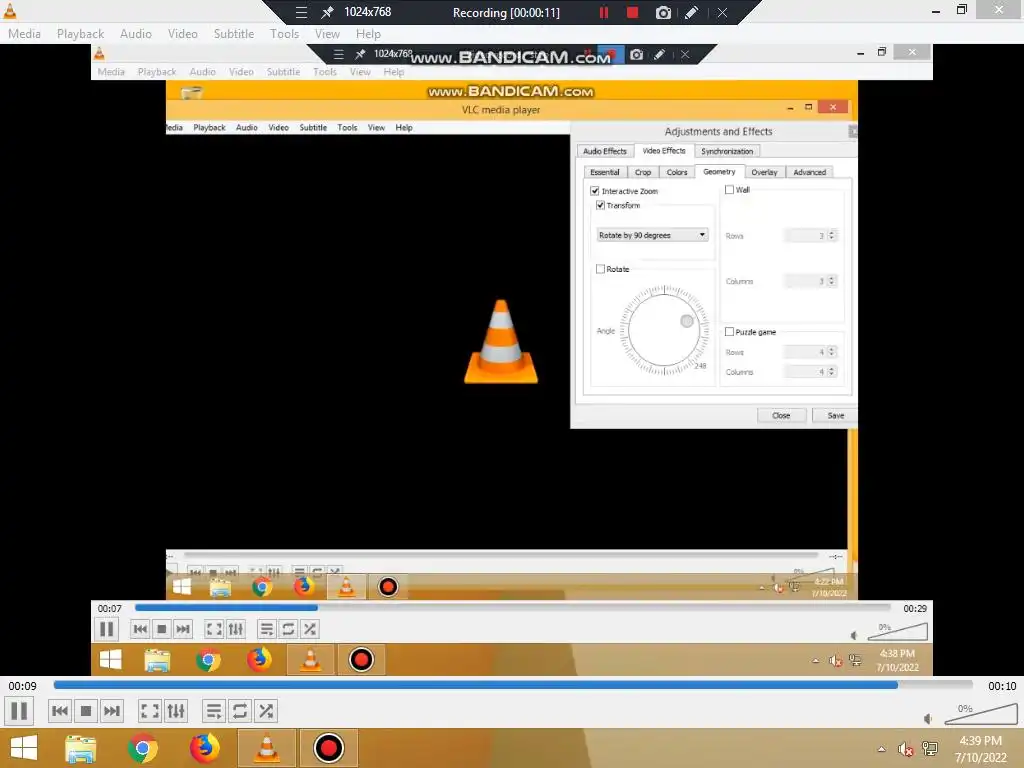The height and width of the screenshot is (768, 1024).
Task: Click the Save button in Adjustments dialog
Action: pyautogui.click(x=835, y=415)
